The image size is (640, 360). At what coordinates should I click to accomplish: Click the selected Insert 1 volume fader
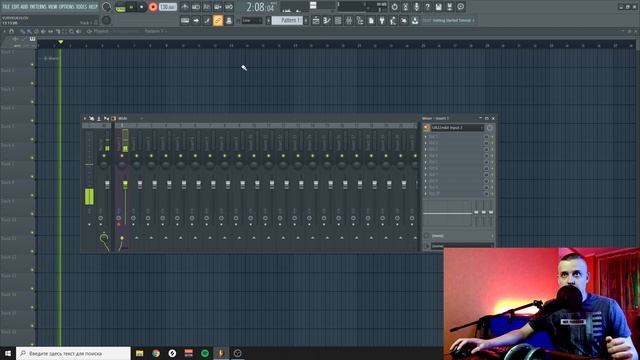[125, 184]
